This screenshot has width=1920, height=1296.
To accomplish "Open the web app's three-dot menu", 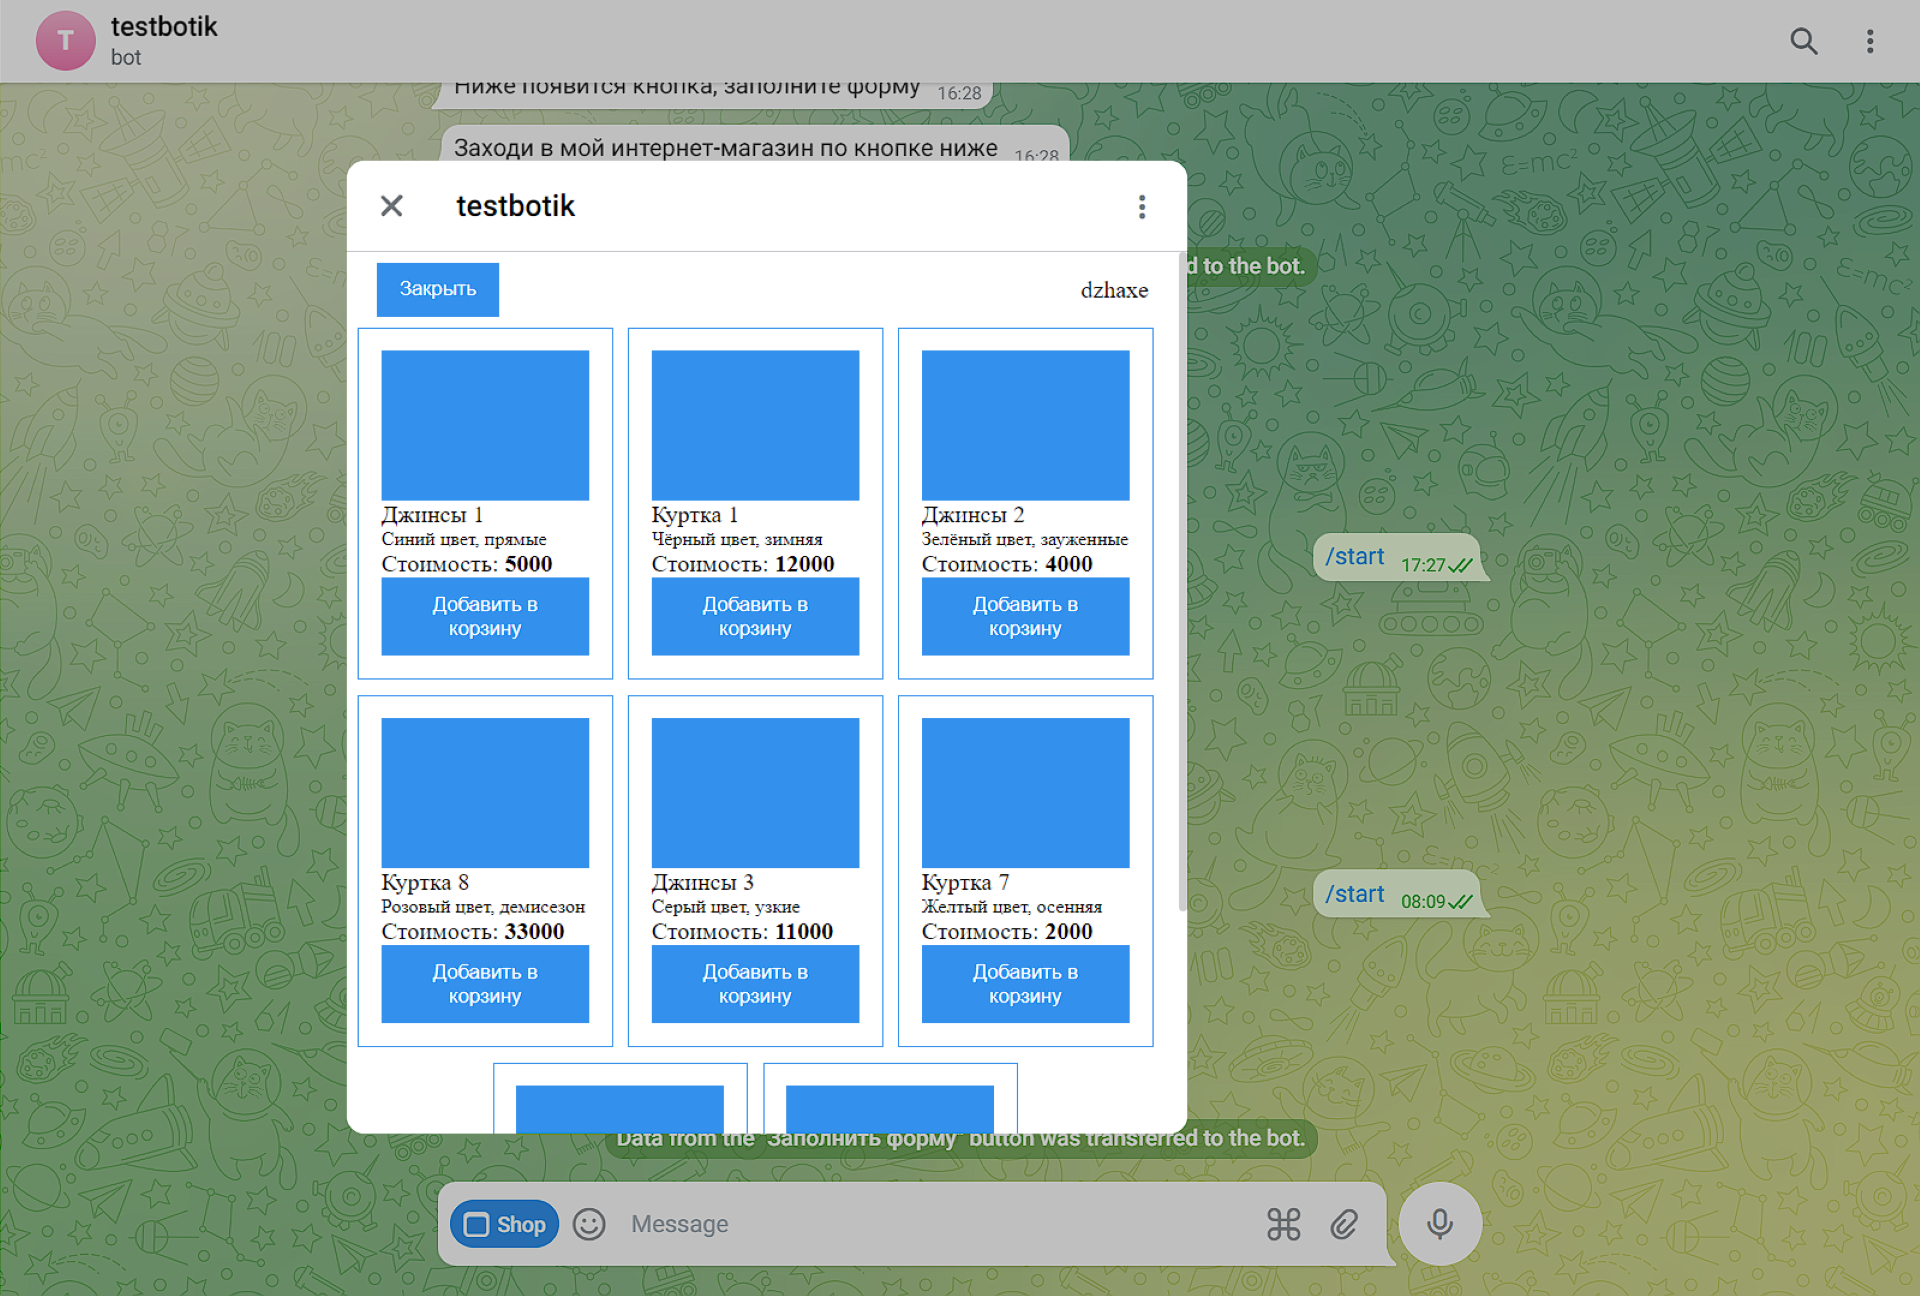I will pos(1141,206).
